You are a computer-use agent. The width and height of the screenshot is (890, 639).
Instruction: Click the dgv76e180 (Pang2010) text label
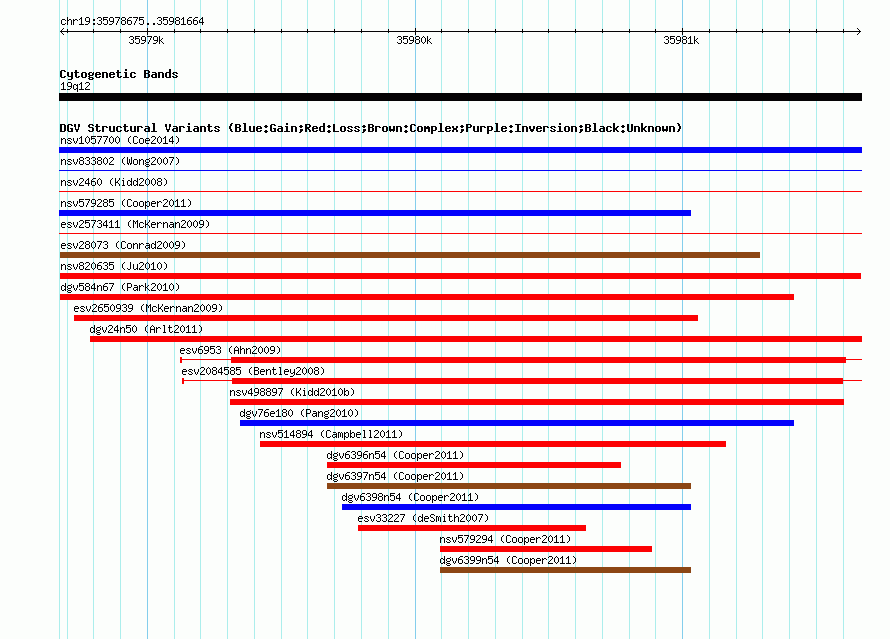[x=299, y=413]
